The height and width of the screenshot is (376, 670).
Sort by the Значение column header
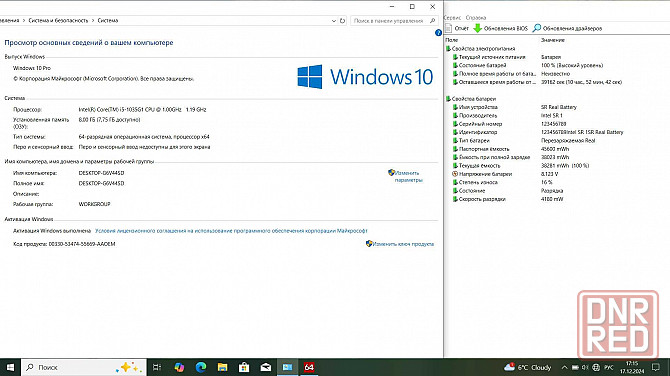point(552,40)
